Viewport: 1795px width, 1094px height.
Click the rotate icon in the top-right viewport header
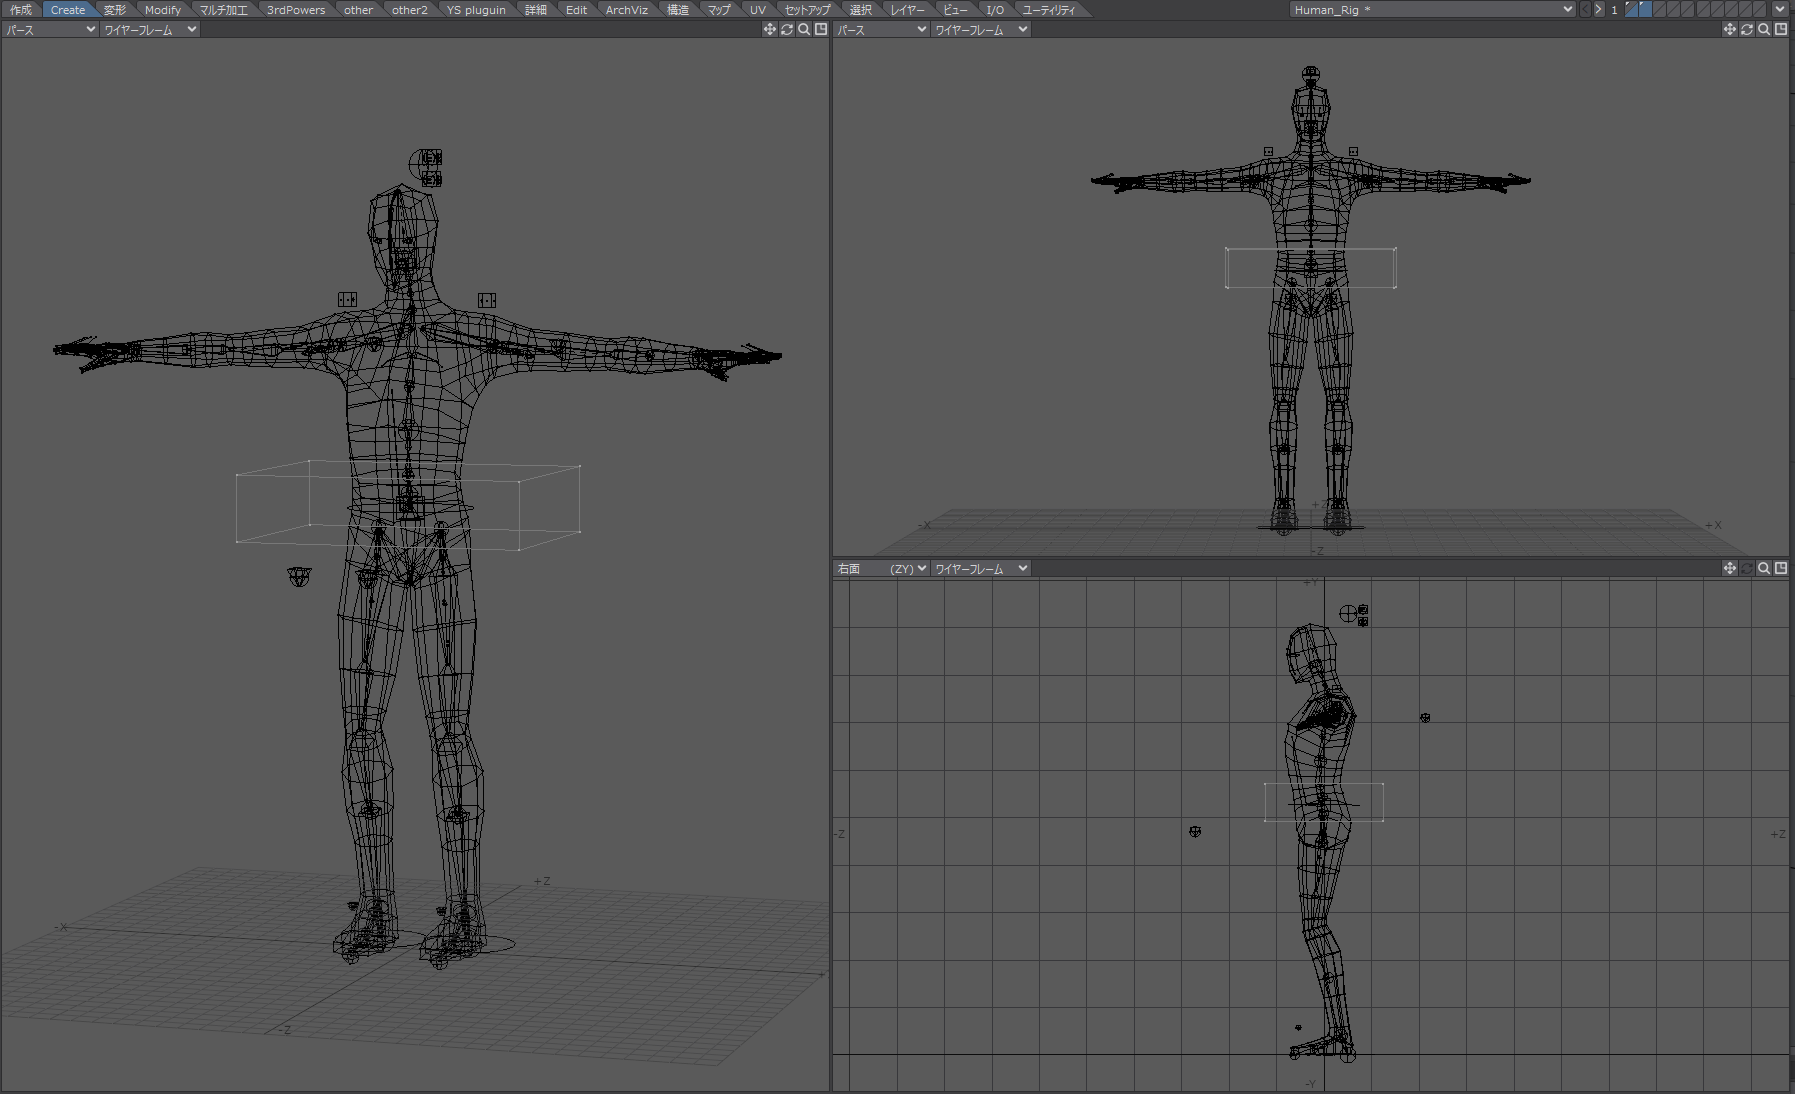(x=1747, y=30)
